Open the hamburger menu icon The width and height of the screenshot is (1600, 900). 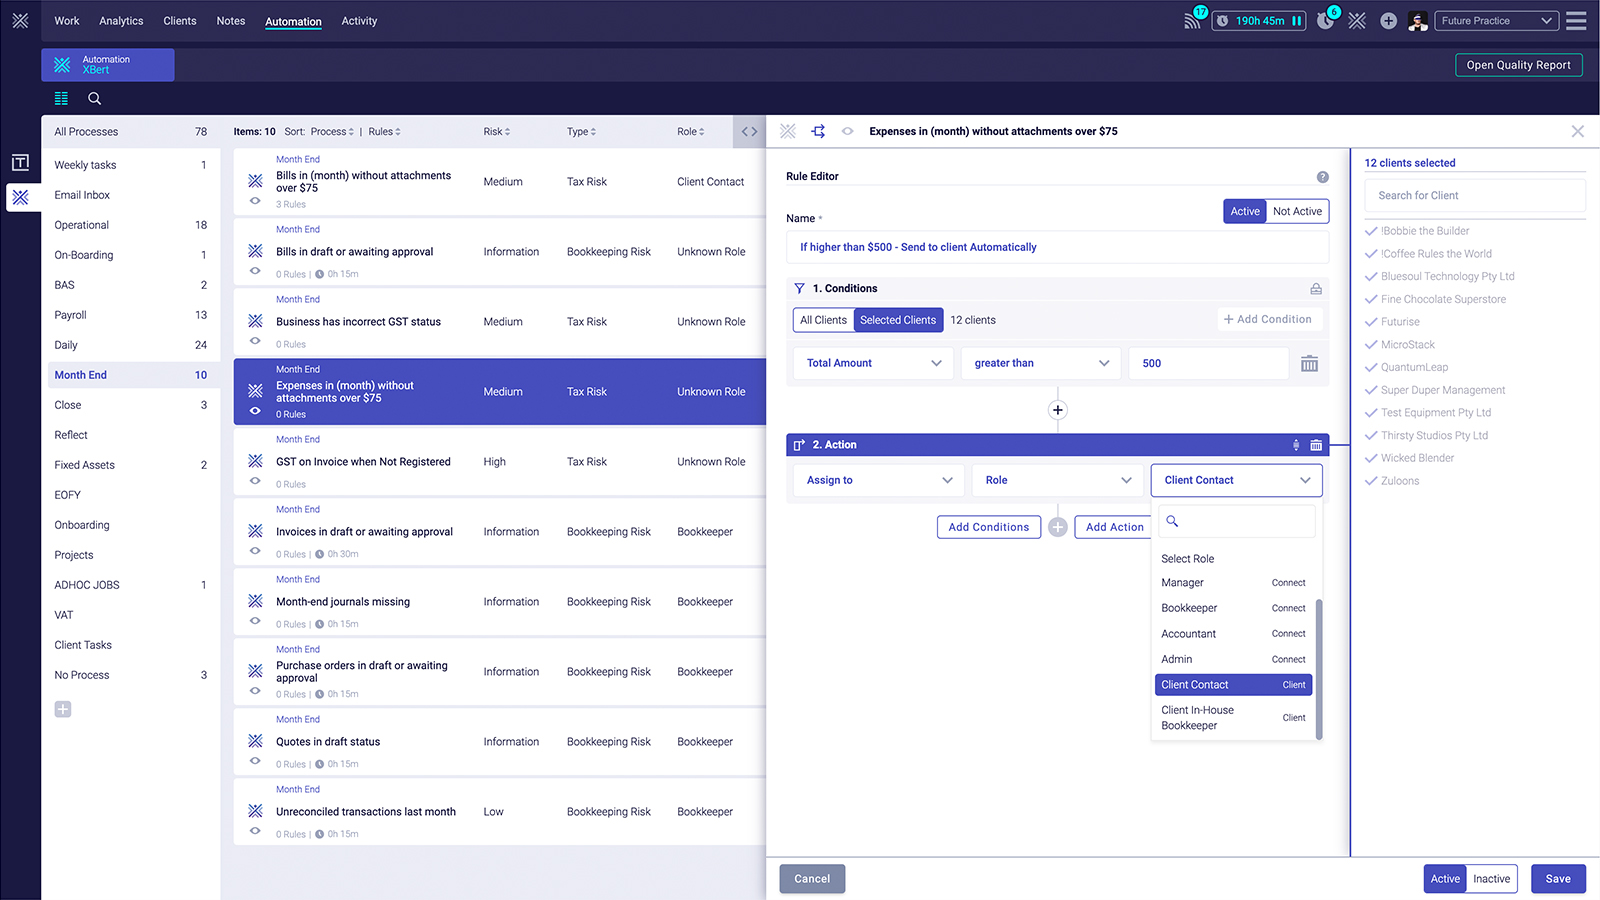point(1576,21)
